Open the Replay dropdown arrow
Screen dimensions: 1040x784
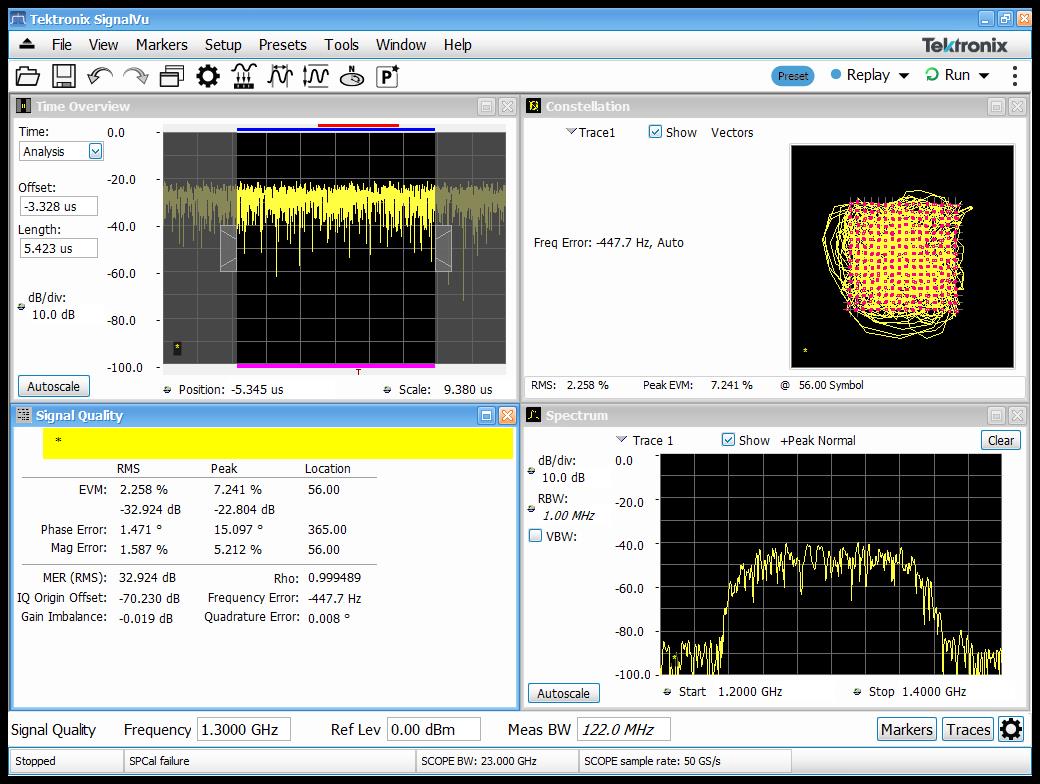[x=903, y=76]
